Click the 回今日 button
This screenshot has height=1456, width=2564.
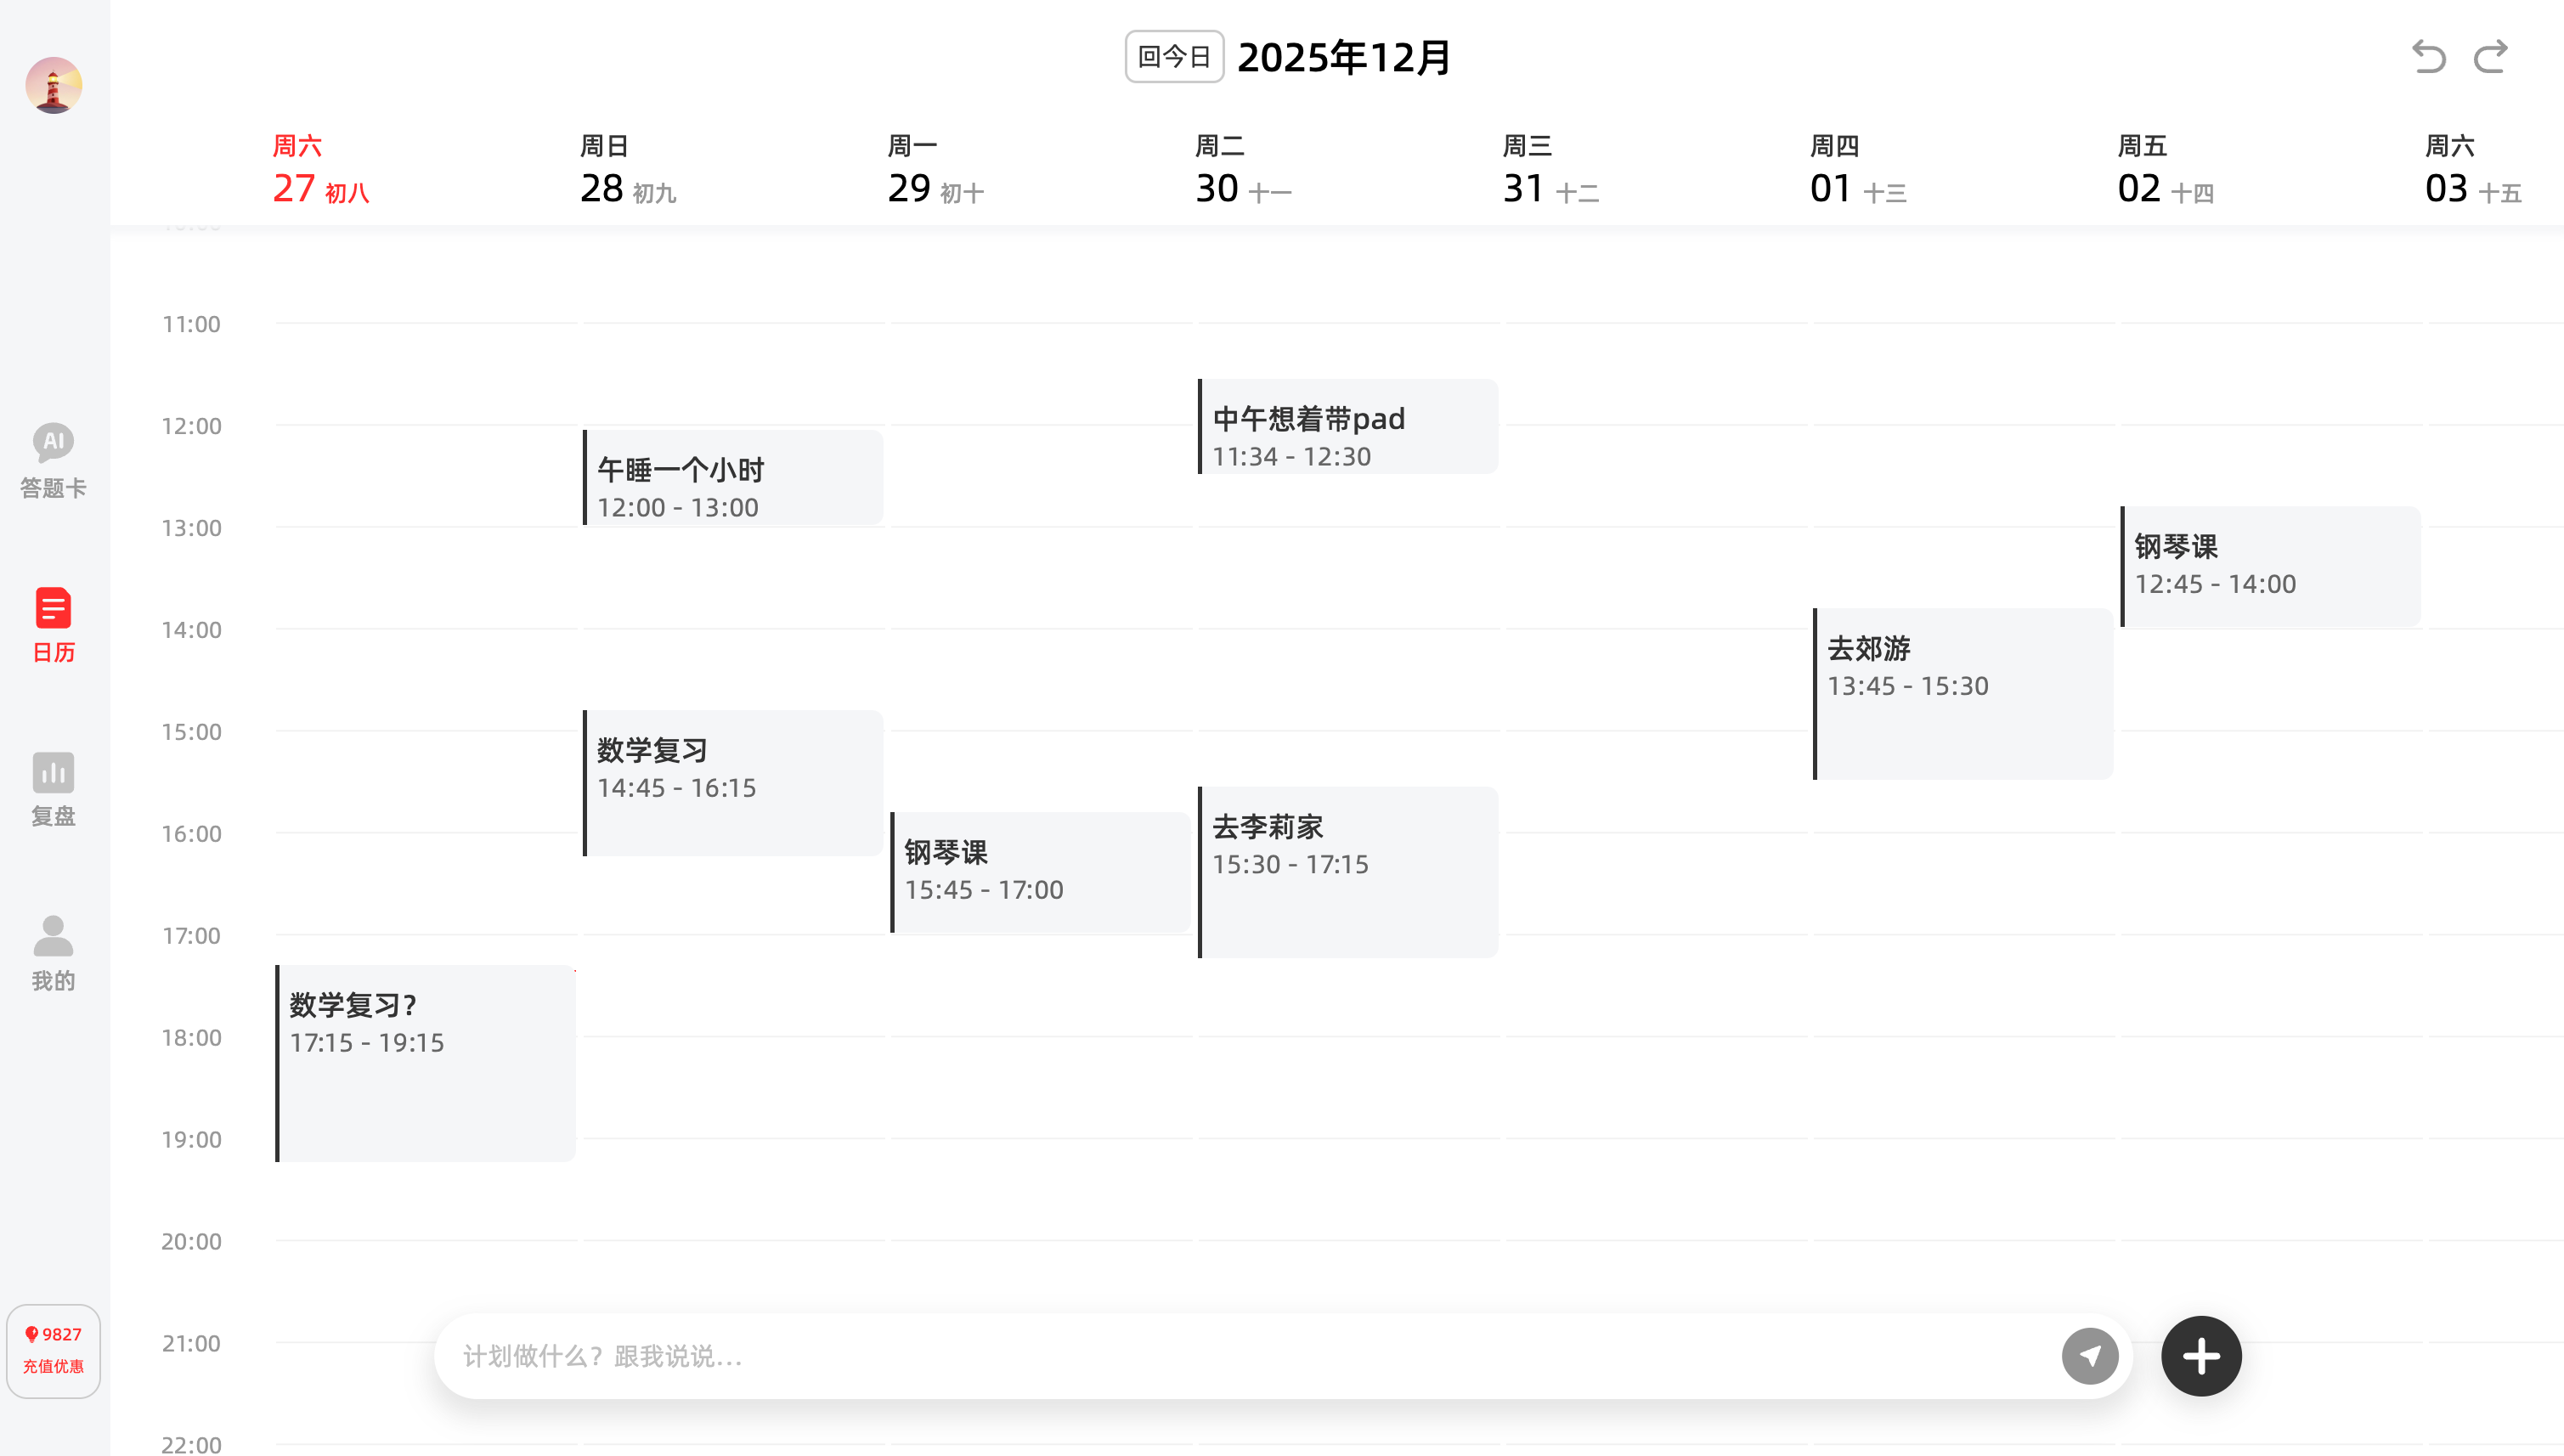coord(1174,57)
